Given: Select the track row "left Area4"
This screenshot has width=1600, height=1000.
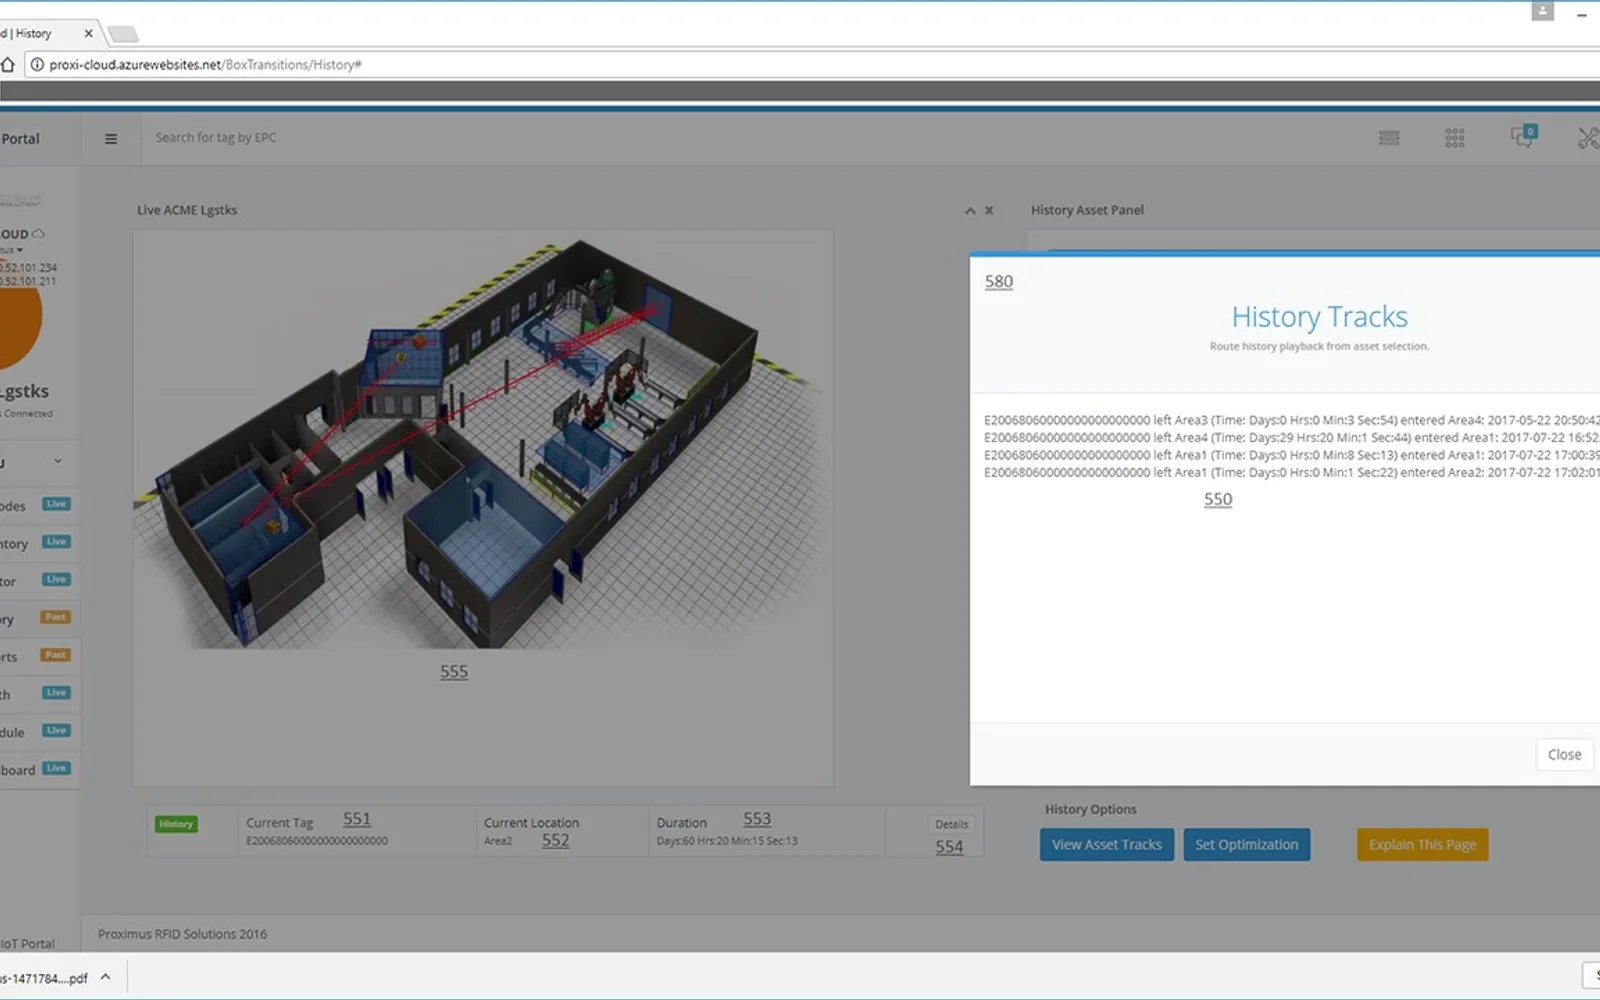Looking at the screenshot, I should point(1292,437).
